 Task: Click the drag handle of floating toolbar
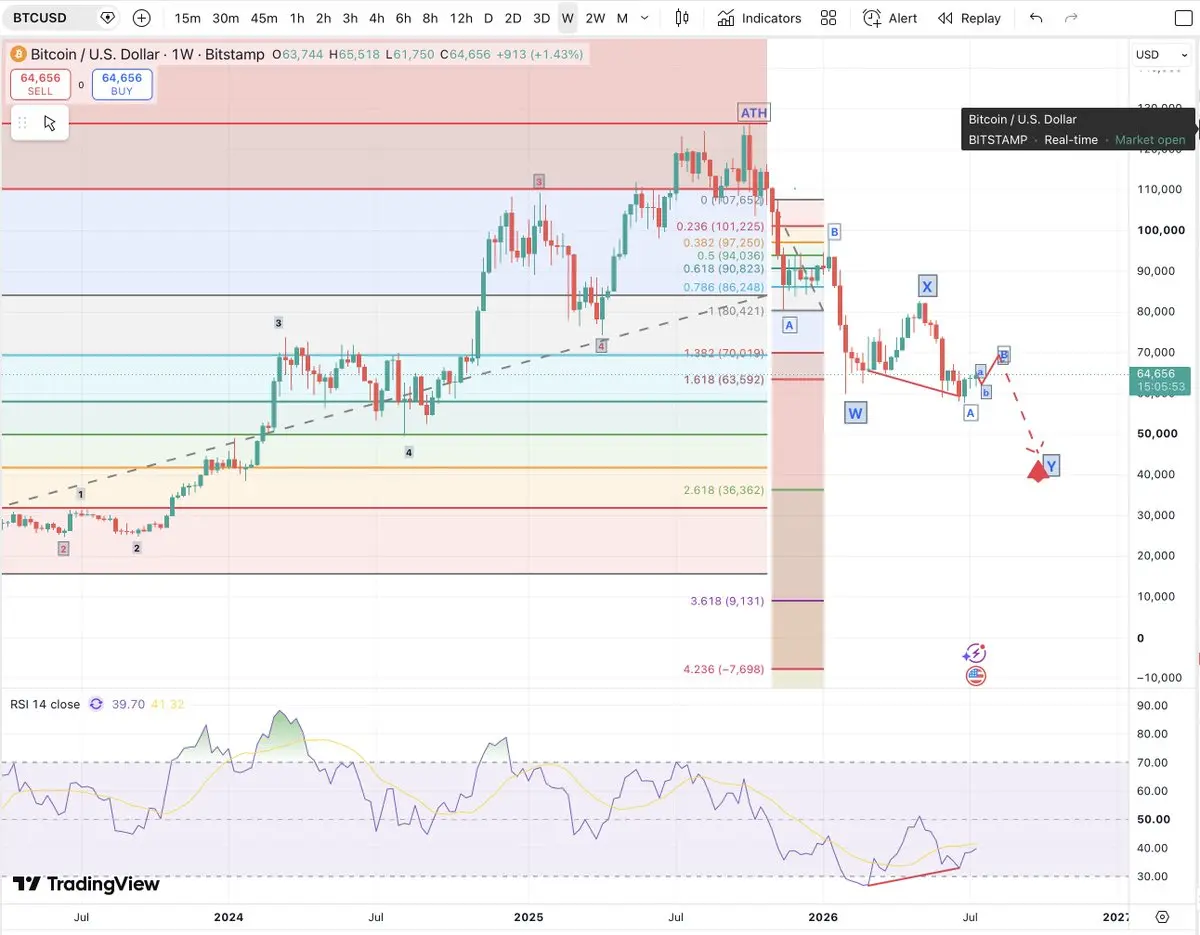(x=22, y=123)
